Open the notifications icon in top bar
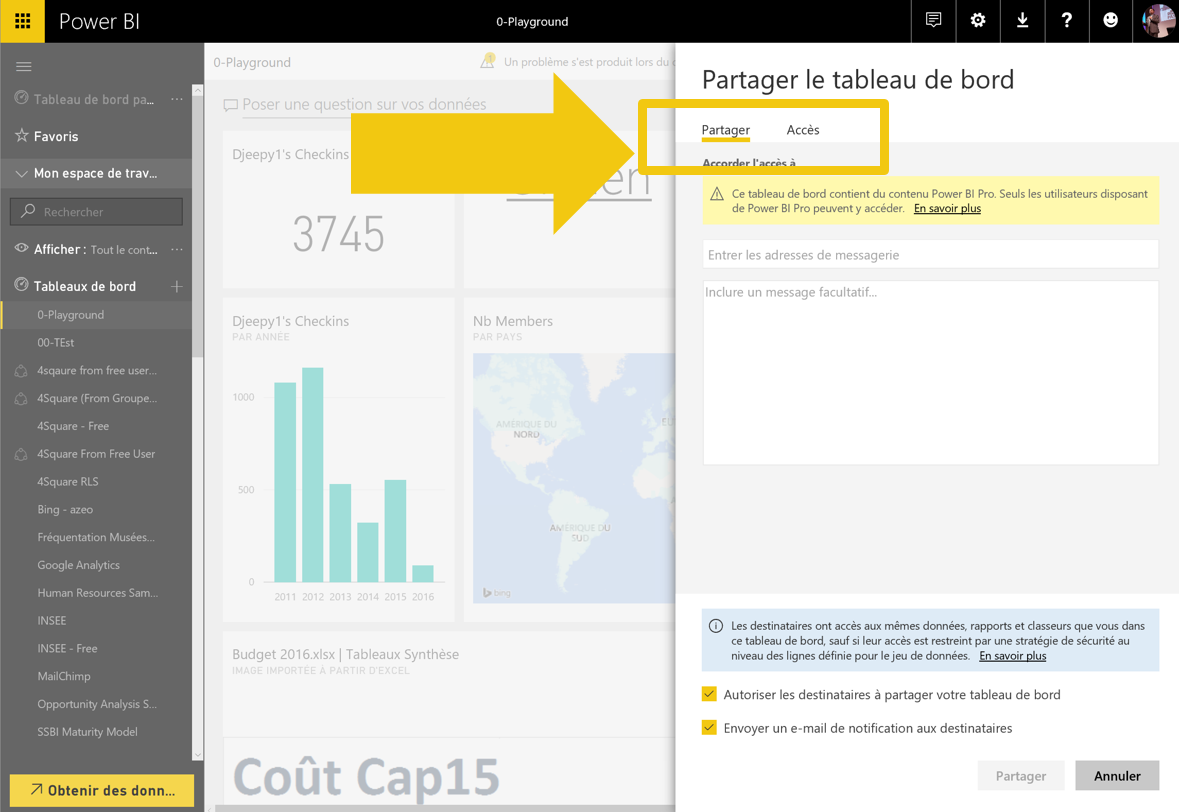The width and height of the screenshot is (1179, 812). tap(933, 21)
